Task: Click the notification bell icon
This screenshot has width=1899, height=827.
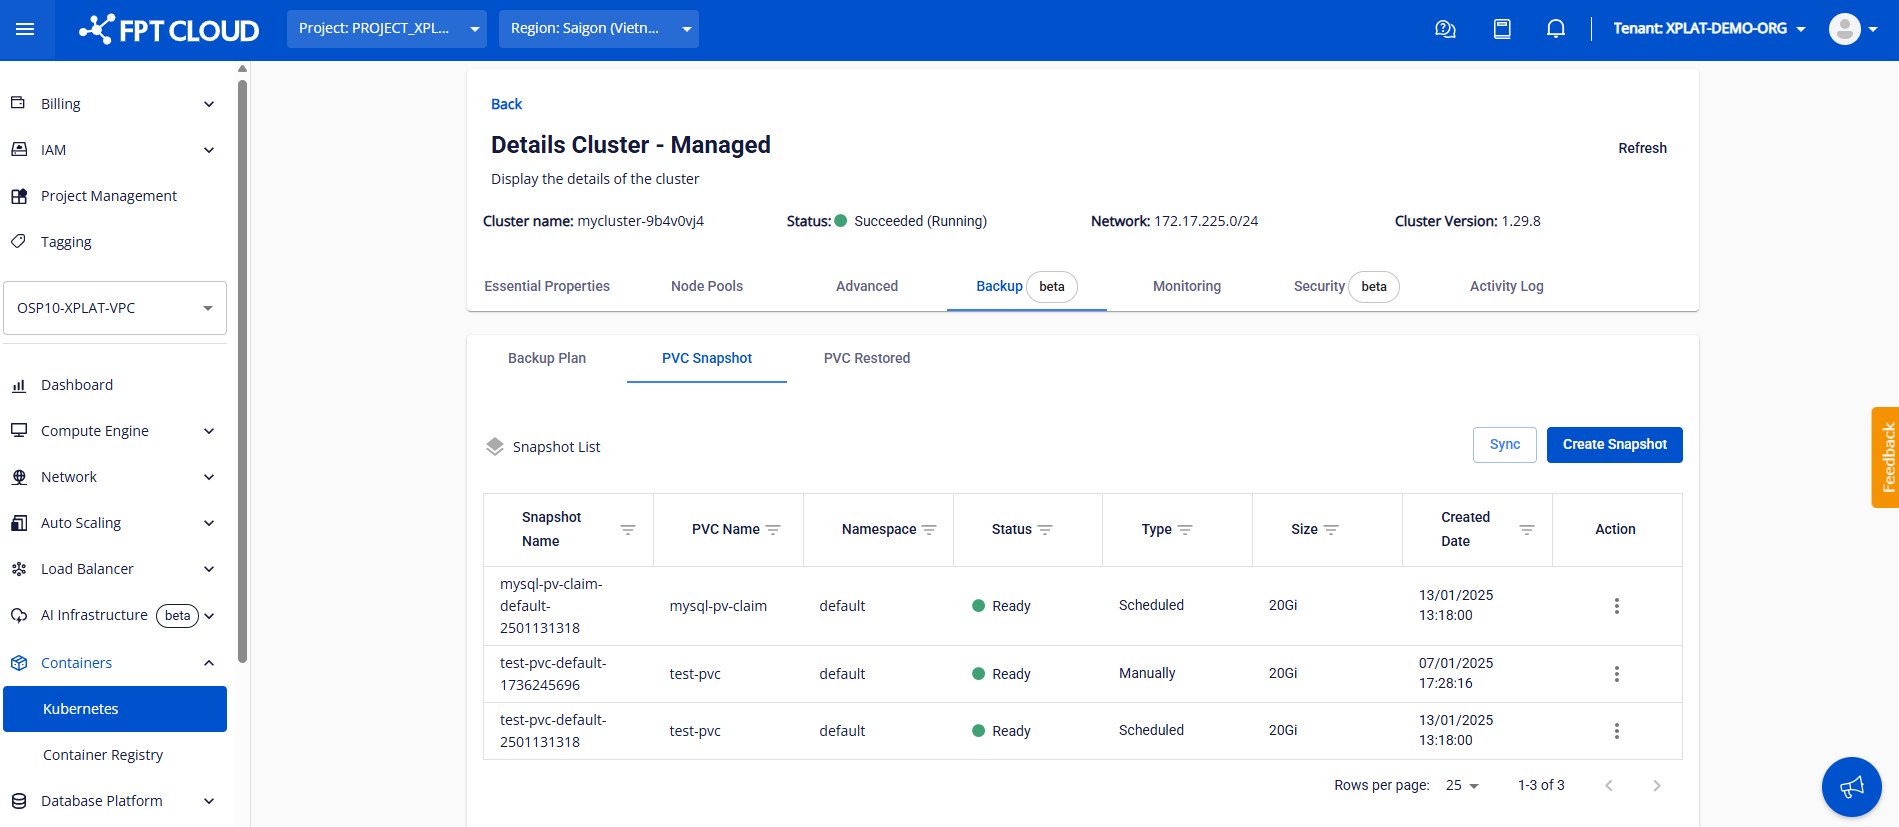Action: pyautogui.click(x=1555, y=29)
